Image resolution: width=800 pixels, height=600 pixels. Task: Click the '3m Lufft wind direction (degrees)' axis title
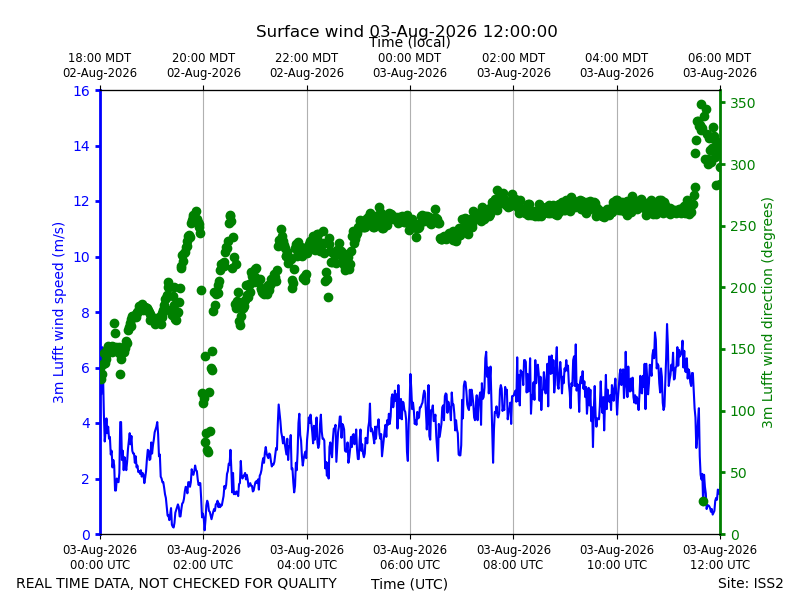[767, 313]
